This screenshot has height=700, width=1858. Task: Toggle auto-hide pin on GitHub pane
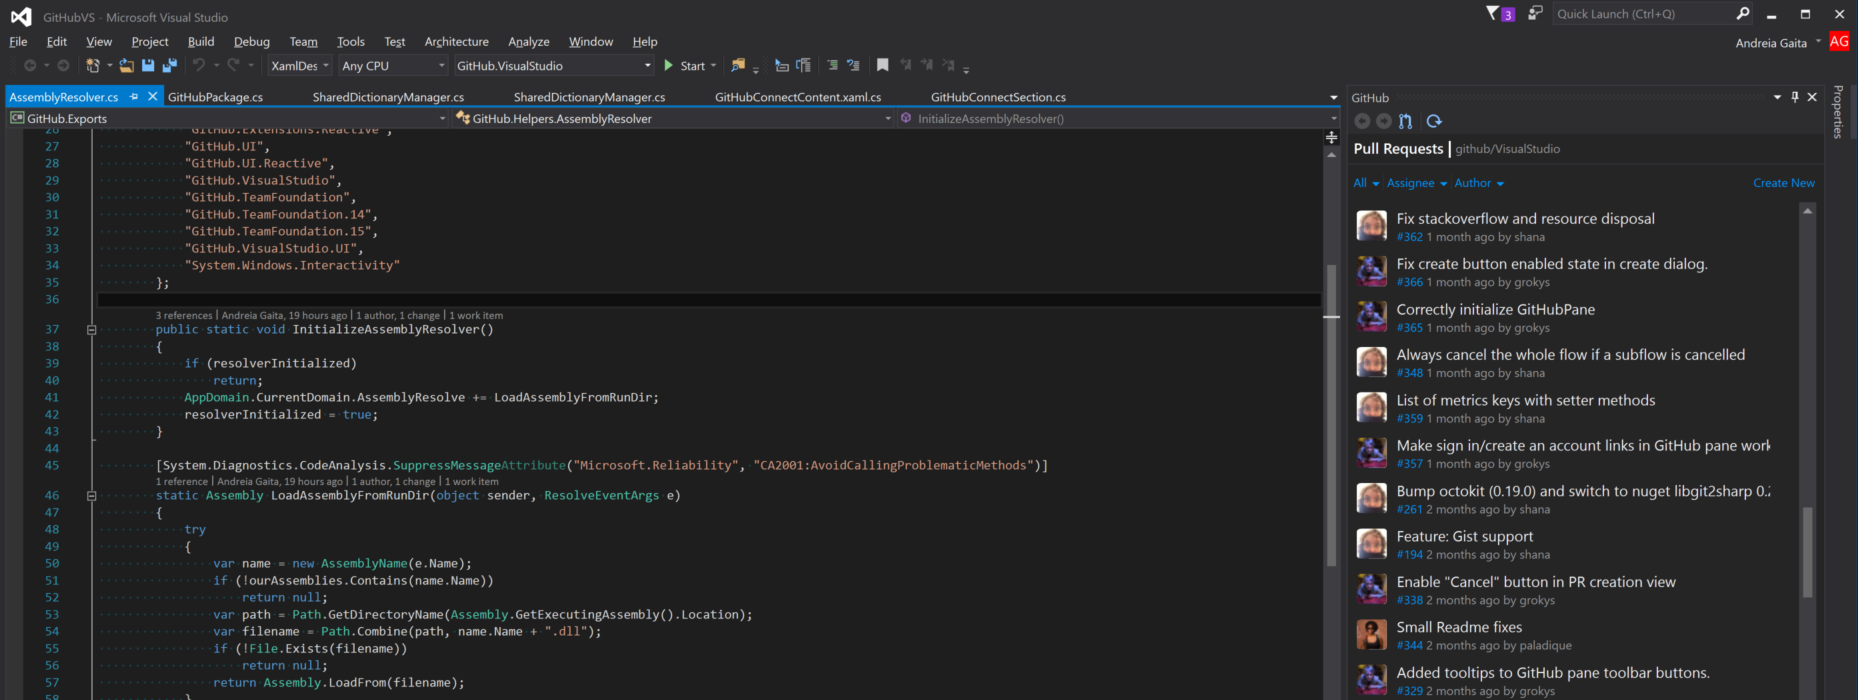click(x=1794, y=97)
